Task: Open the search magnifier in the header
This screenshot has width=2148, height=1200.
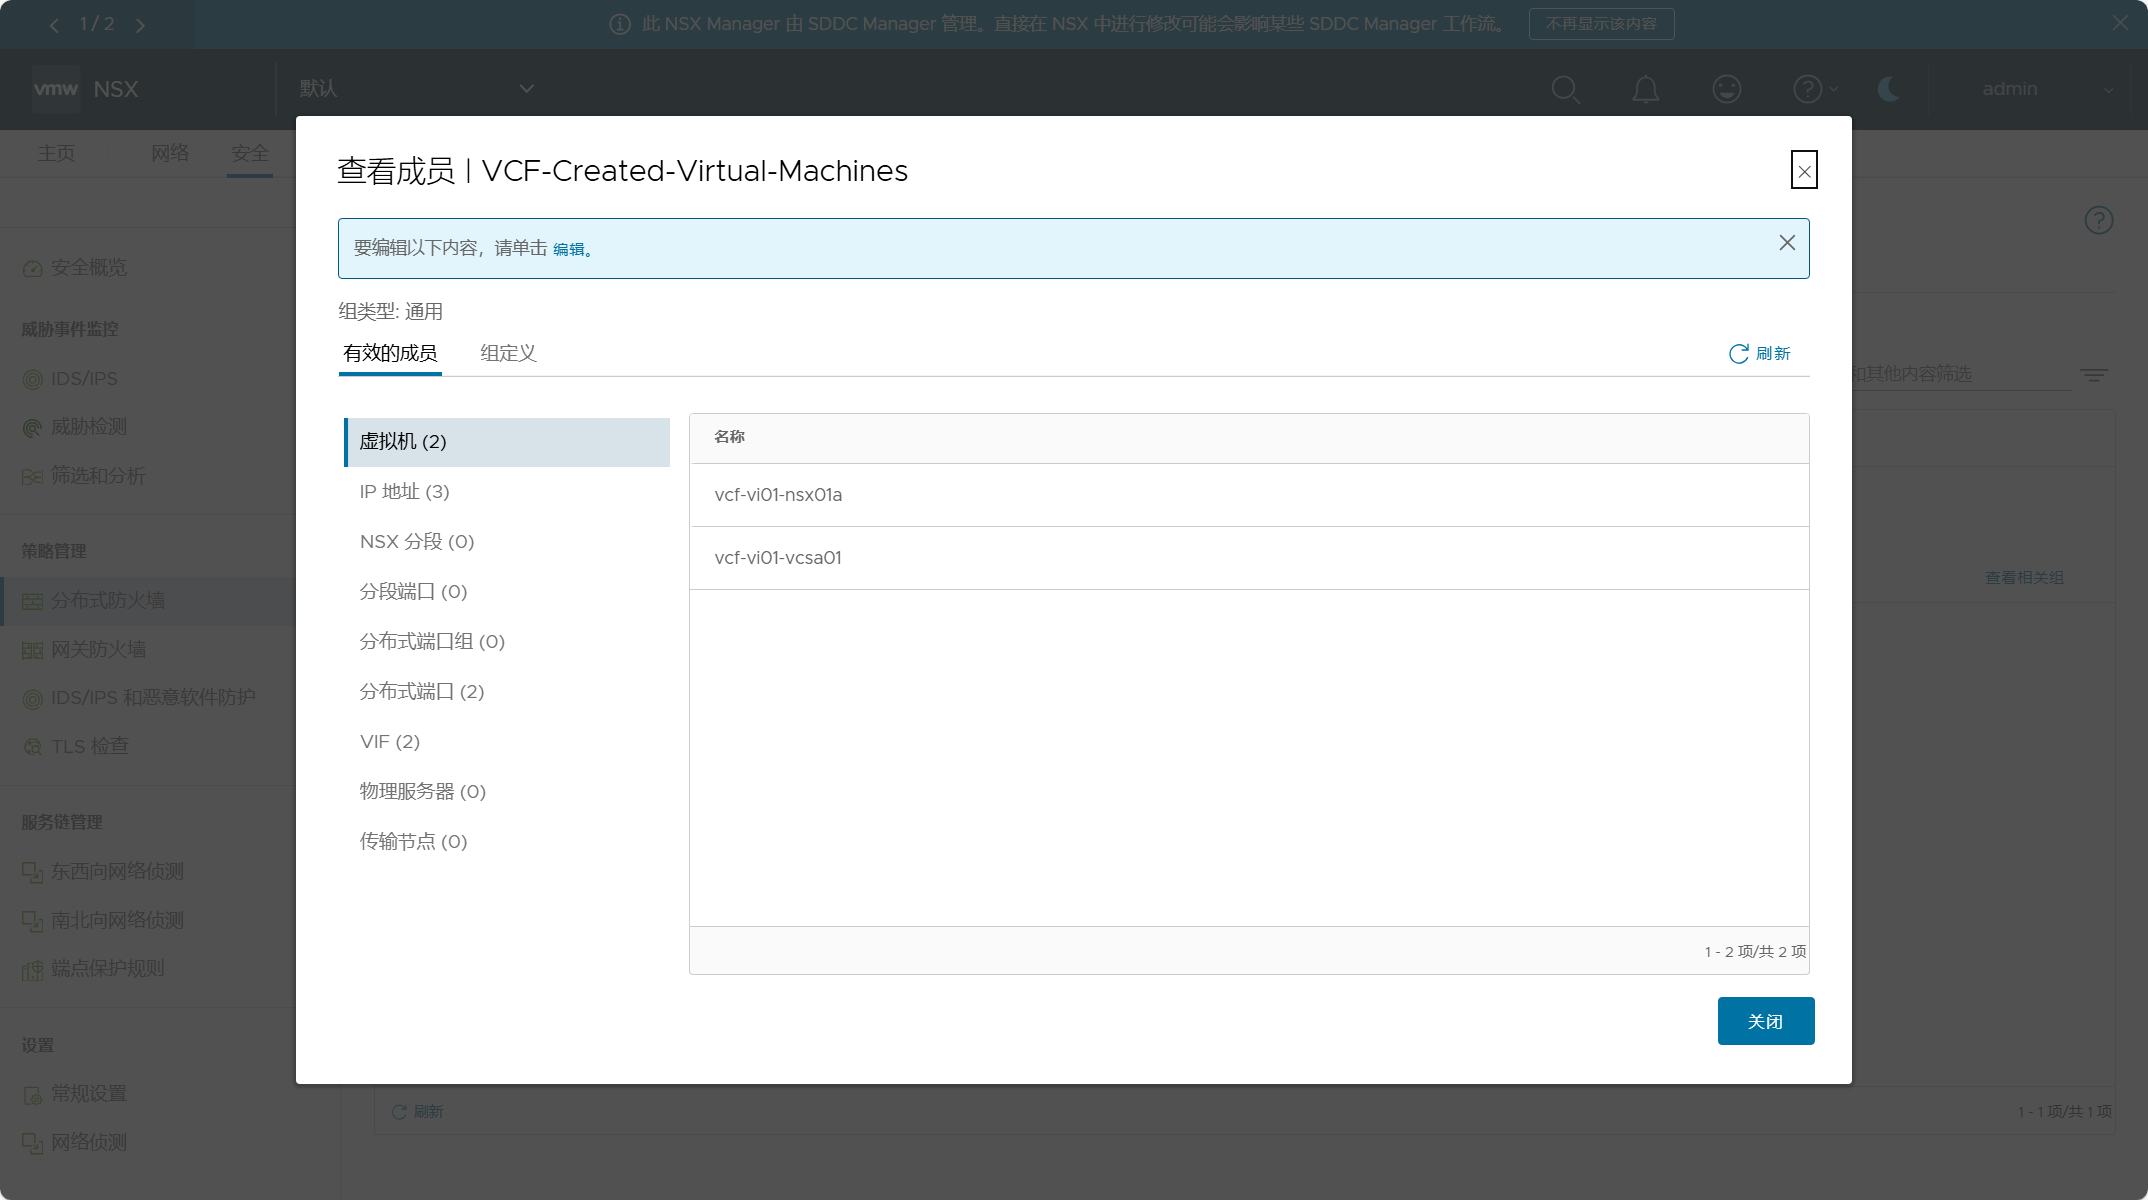Action: 1565,89
